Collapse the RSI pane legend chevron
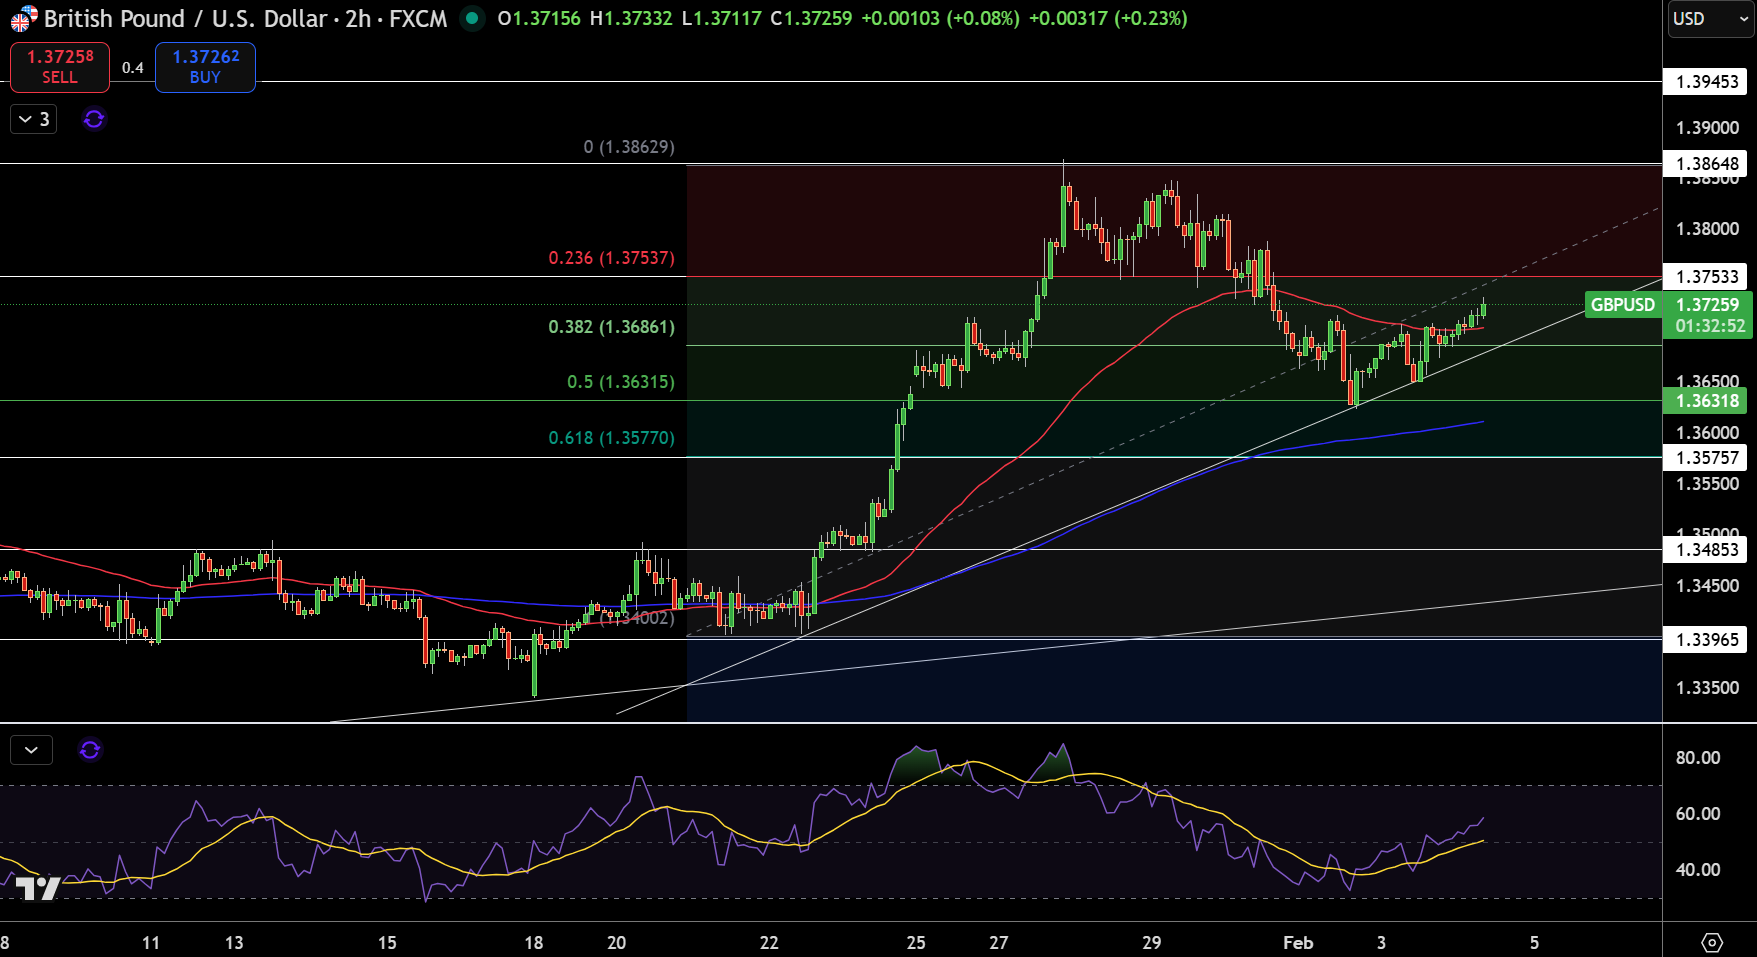The image size is (1757, 957). [x=31, y=750]
